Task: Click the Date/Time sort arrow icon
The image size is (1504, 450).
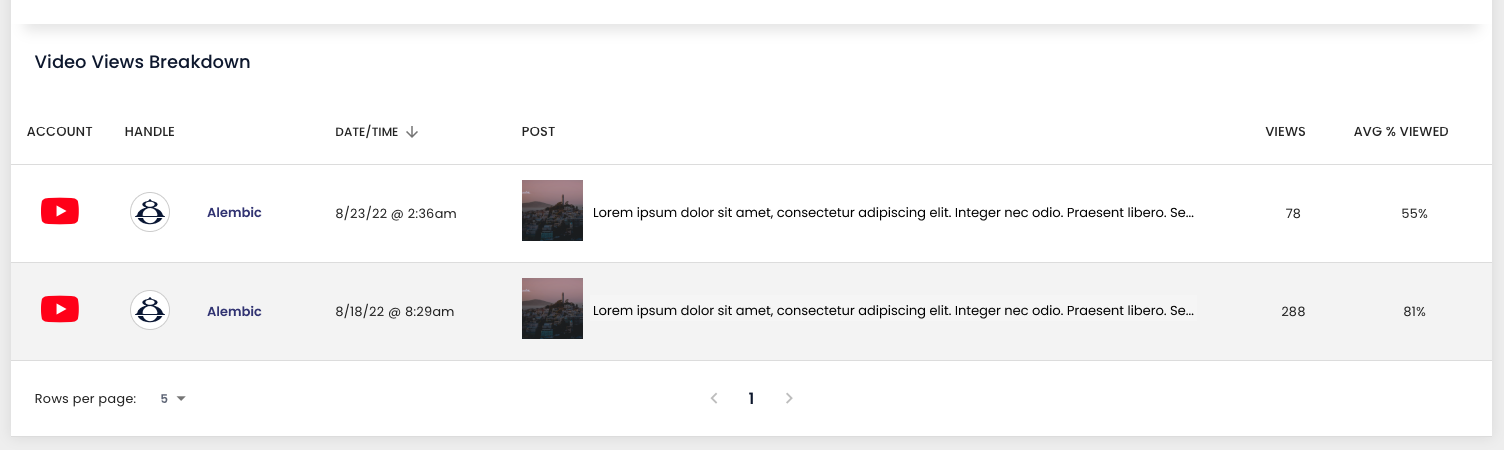Action: click(412, 132)
